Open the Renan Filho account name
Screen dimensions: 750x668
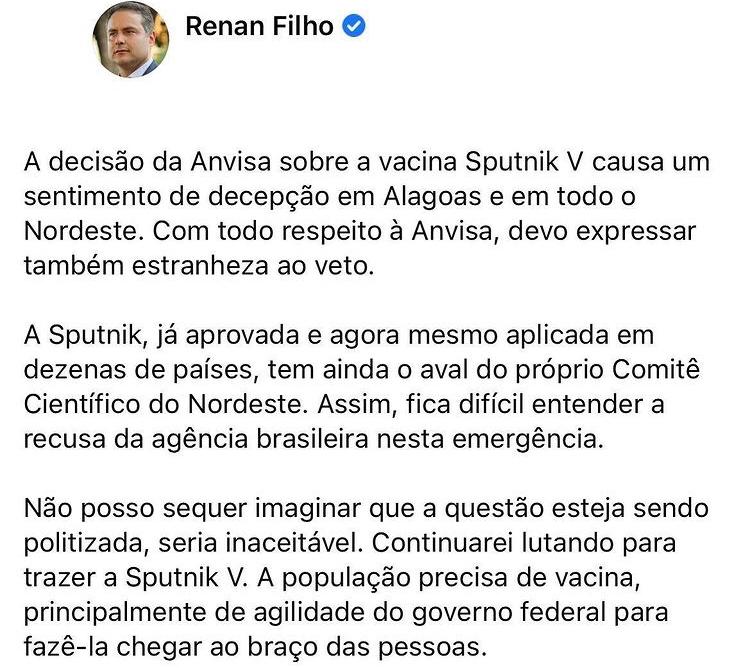pos(259,26)
